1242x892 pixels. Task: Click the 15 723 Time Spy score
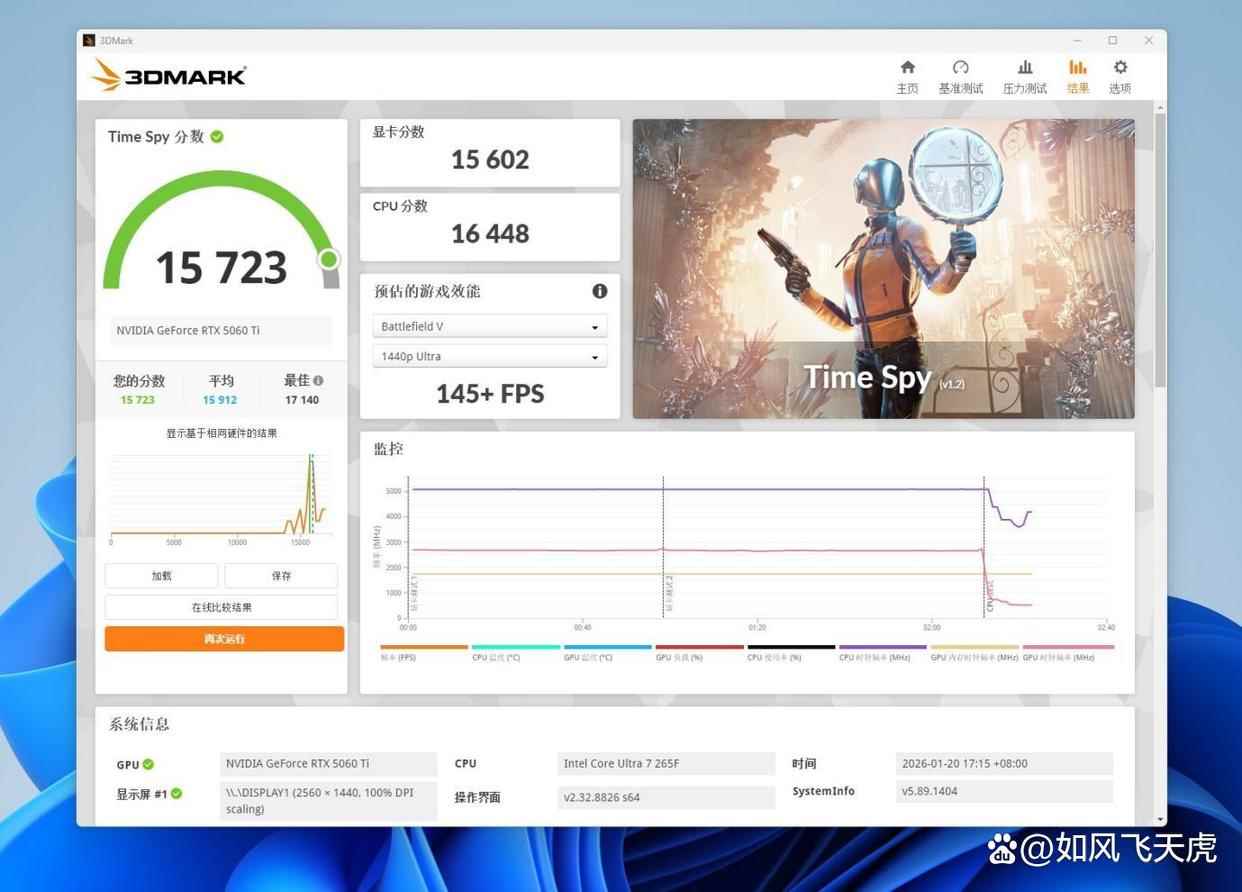point(221,268)
